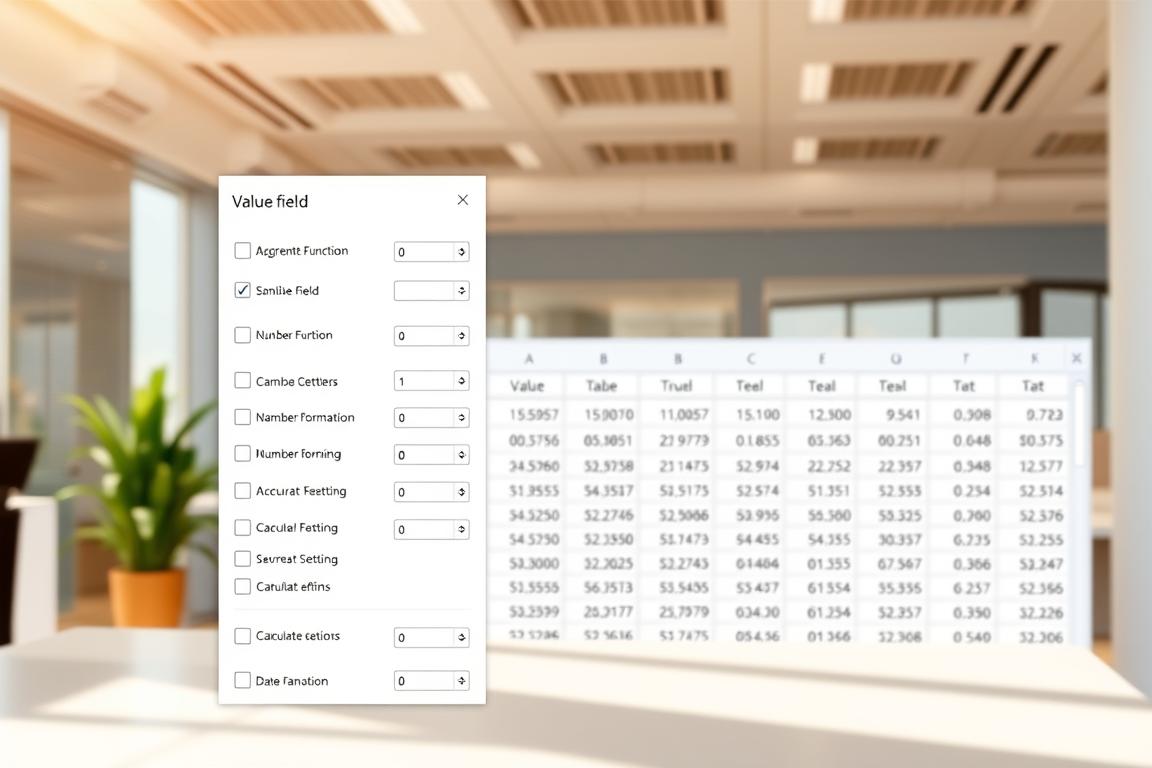This screenshot has width=1152, height=768.
Task: Enable the Date Fanation checkbox
Action: [x=242, y=681]
